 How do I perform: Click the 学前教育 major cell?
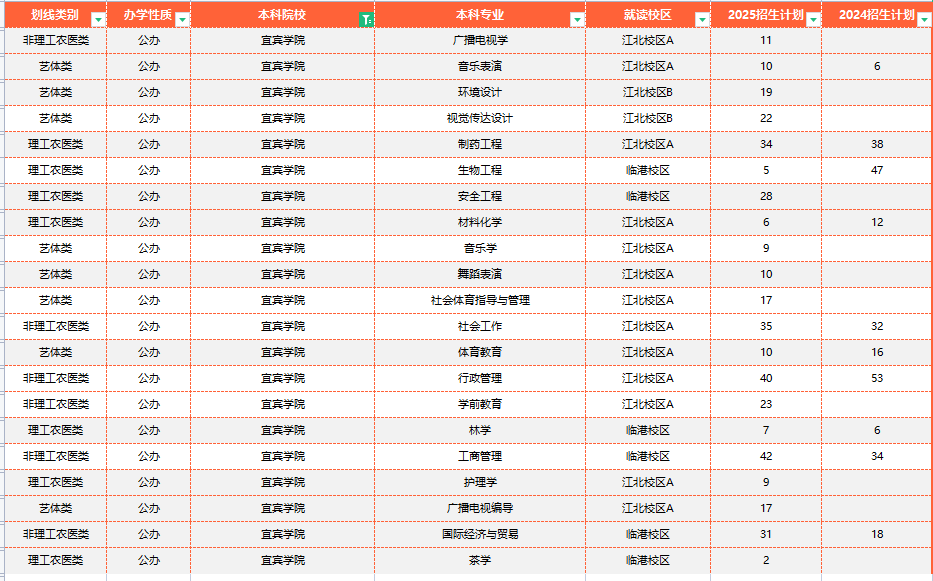[x=480, y=404]
